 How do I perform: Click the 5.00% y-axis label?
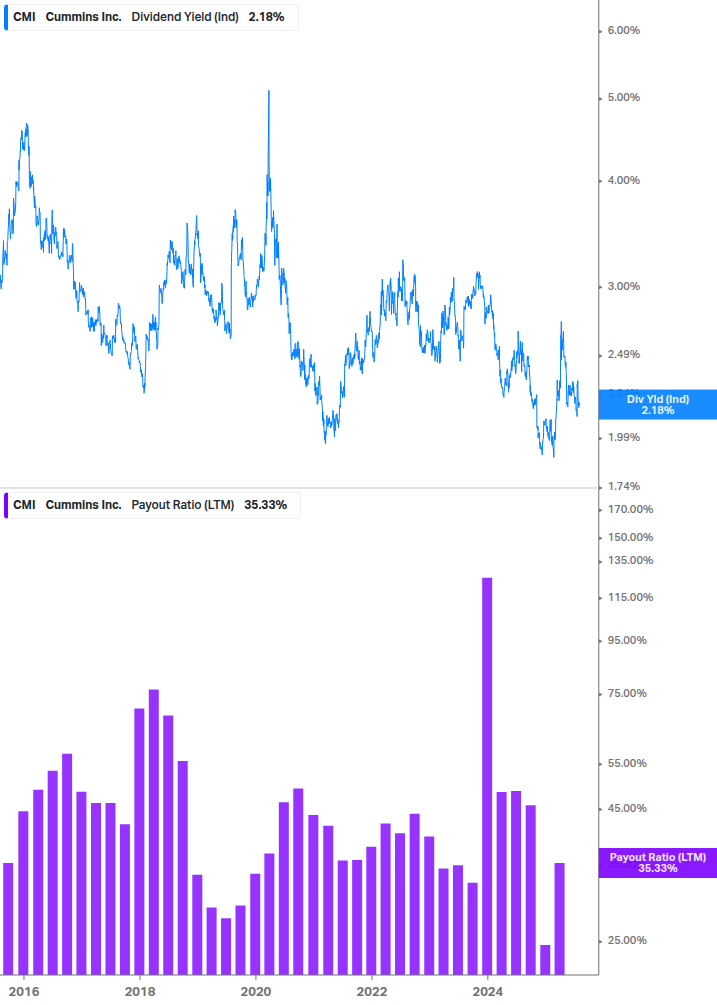tap(623, 97)
